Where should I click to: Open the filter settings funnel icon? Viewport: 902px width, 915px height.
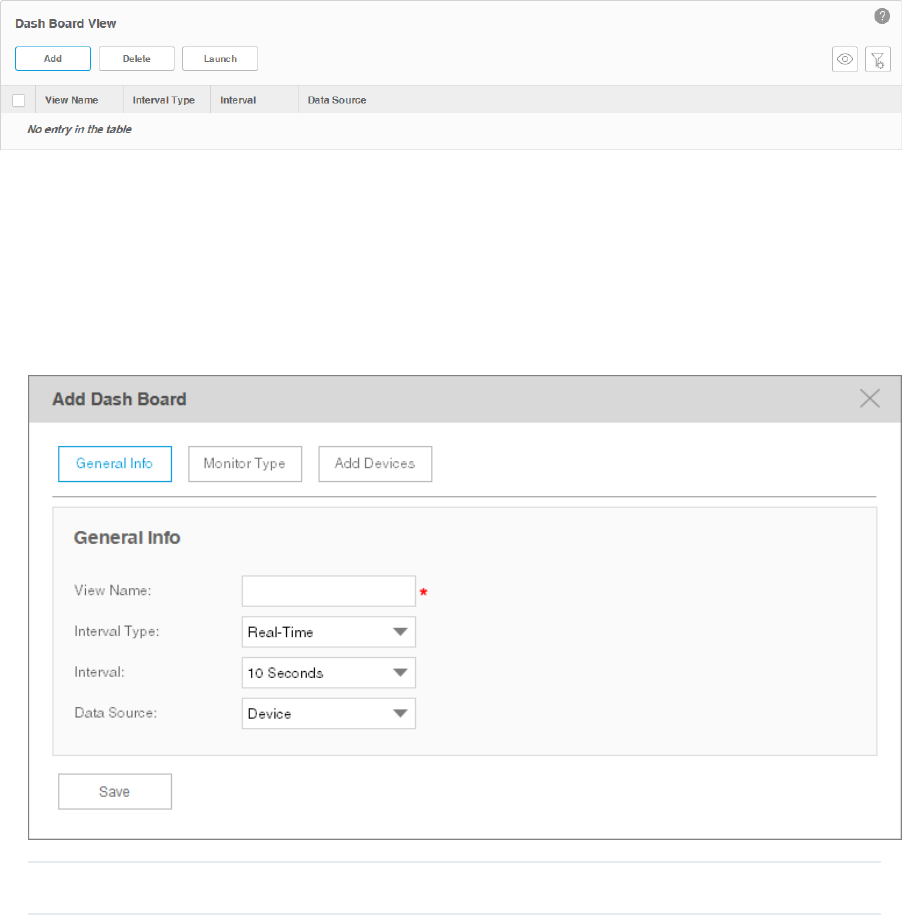tap(877, 59)
